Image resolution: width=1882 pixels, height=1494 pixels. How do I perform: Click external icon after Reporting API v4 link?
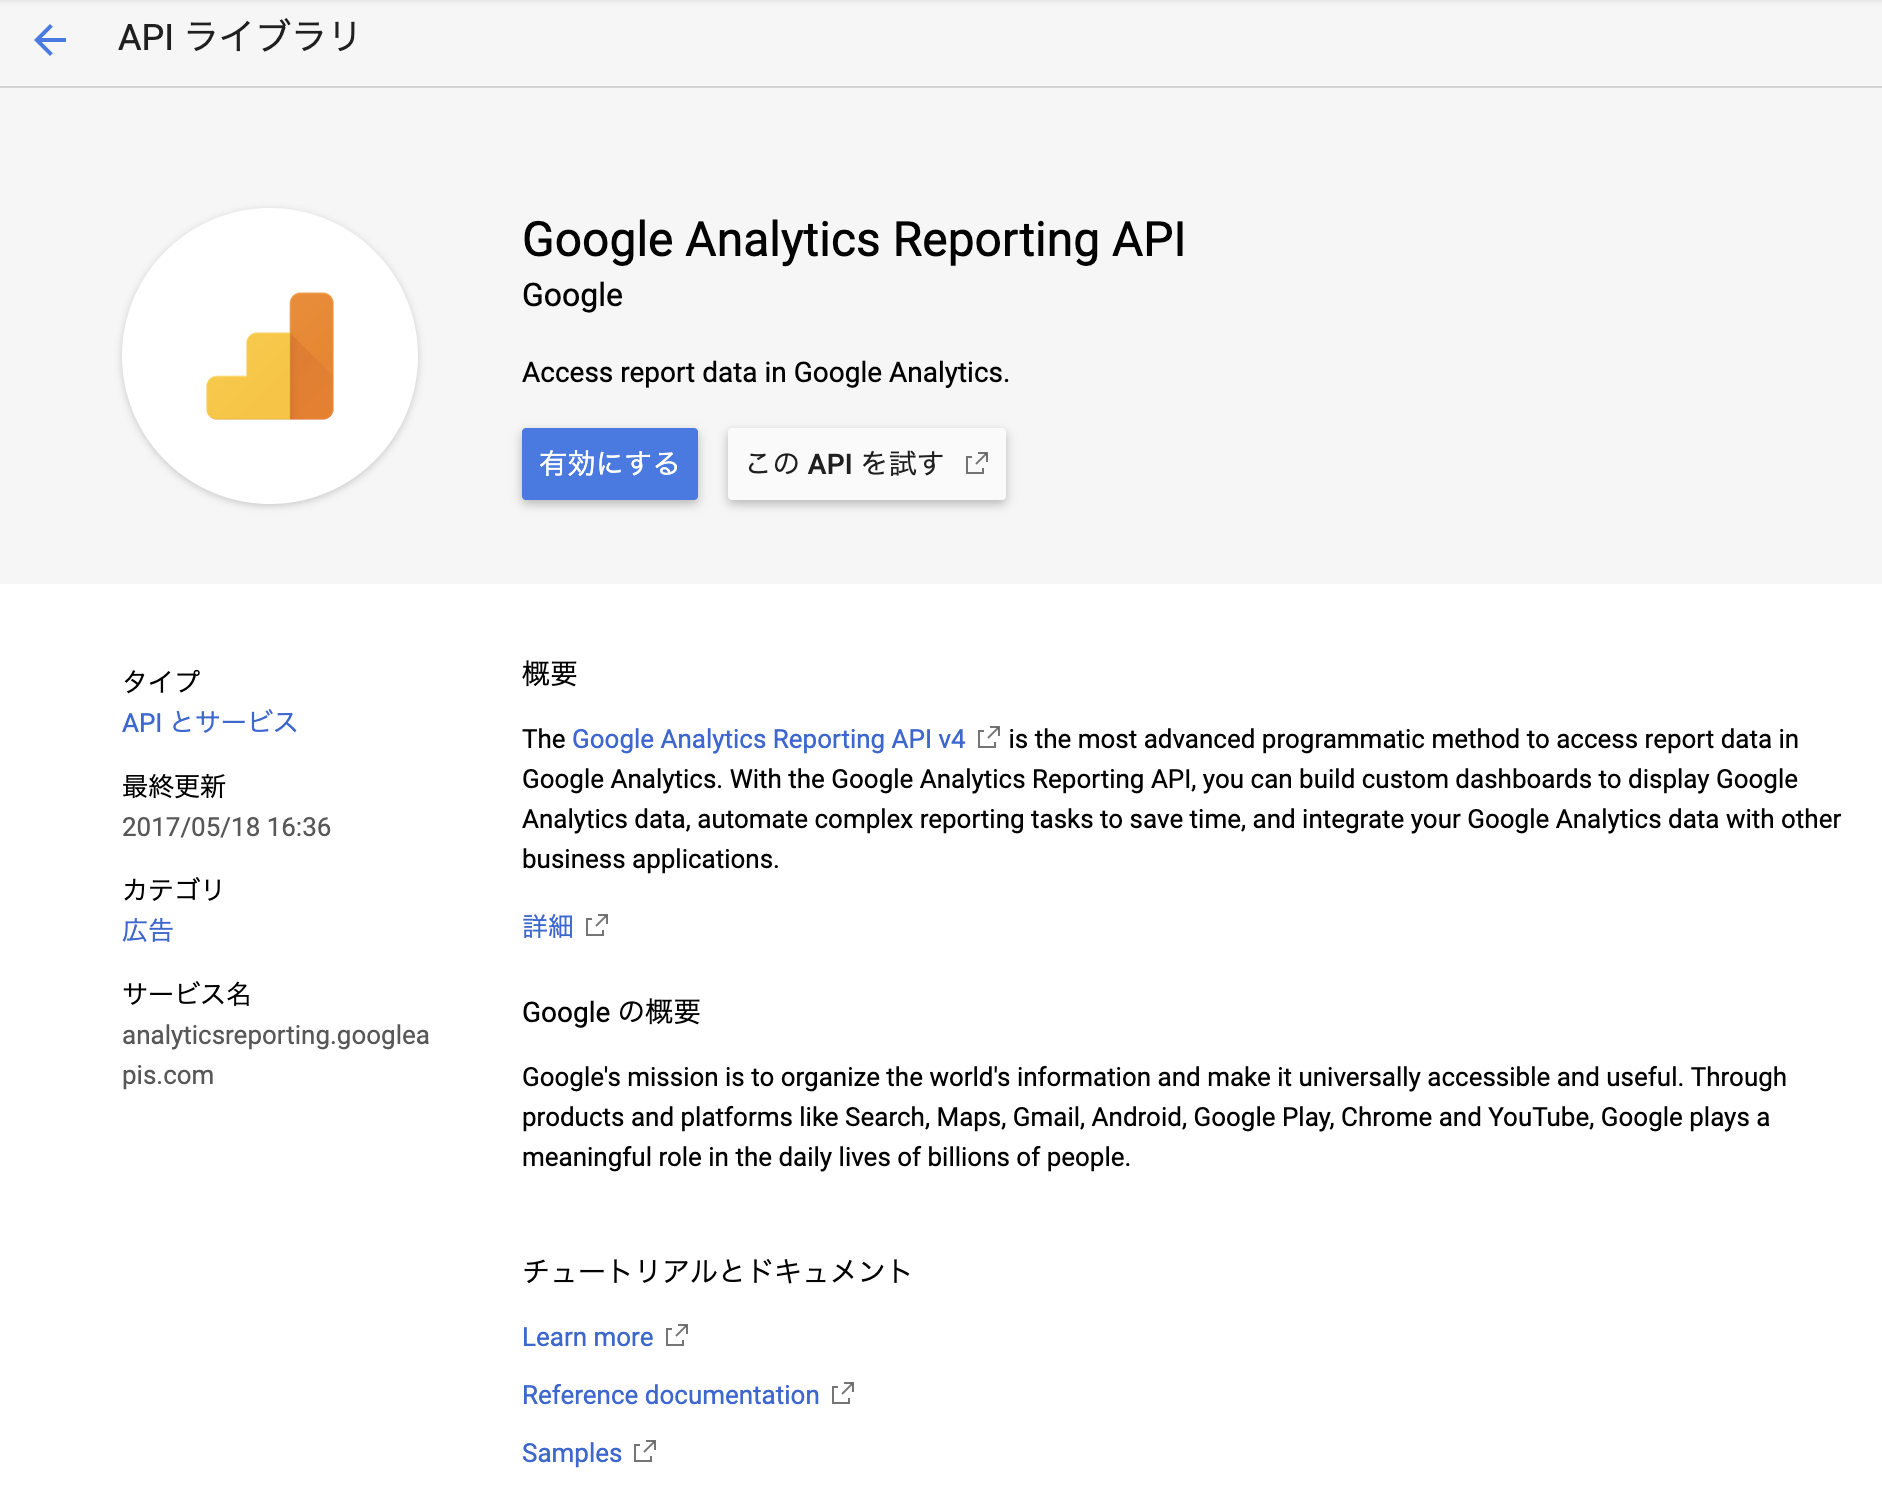[988, 738]
